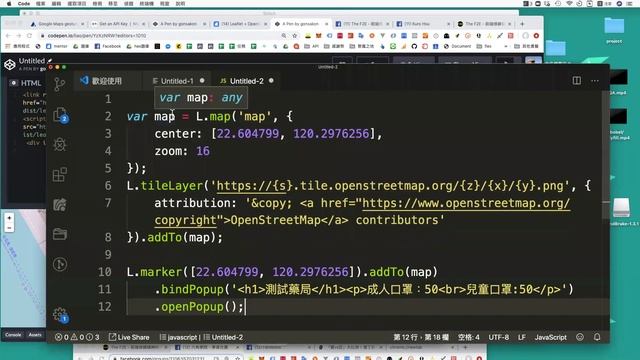640x360 pixels.
Task: Click UTF-8 encoding in status bar
Action: coord(499,337)
